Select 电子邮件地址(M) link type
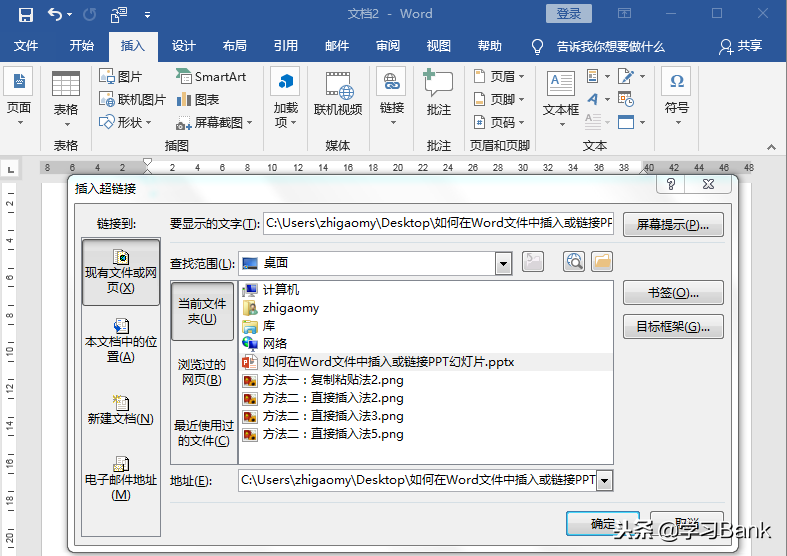Image resolution: width=787 pixels, height=556 pixels. pyautogui.click(x=121, y=479)
